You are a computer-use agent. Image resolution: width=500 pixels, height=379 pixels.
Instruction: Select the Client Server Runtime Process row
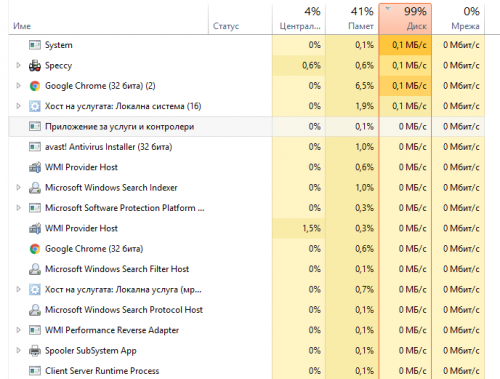[247, 371]
